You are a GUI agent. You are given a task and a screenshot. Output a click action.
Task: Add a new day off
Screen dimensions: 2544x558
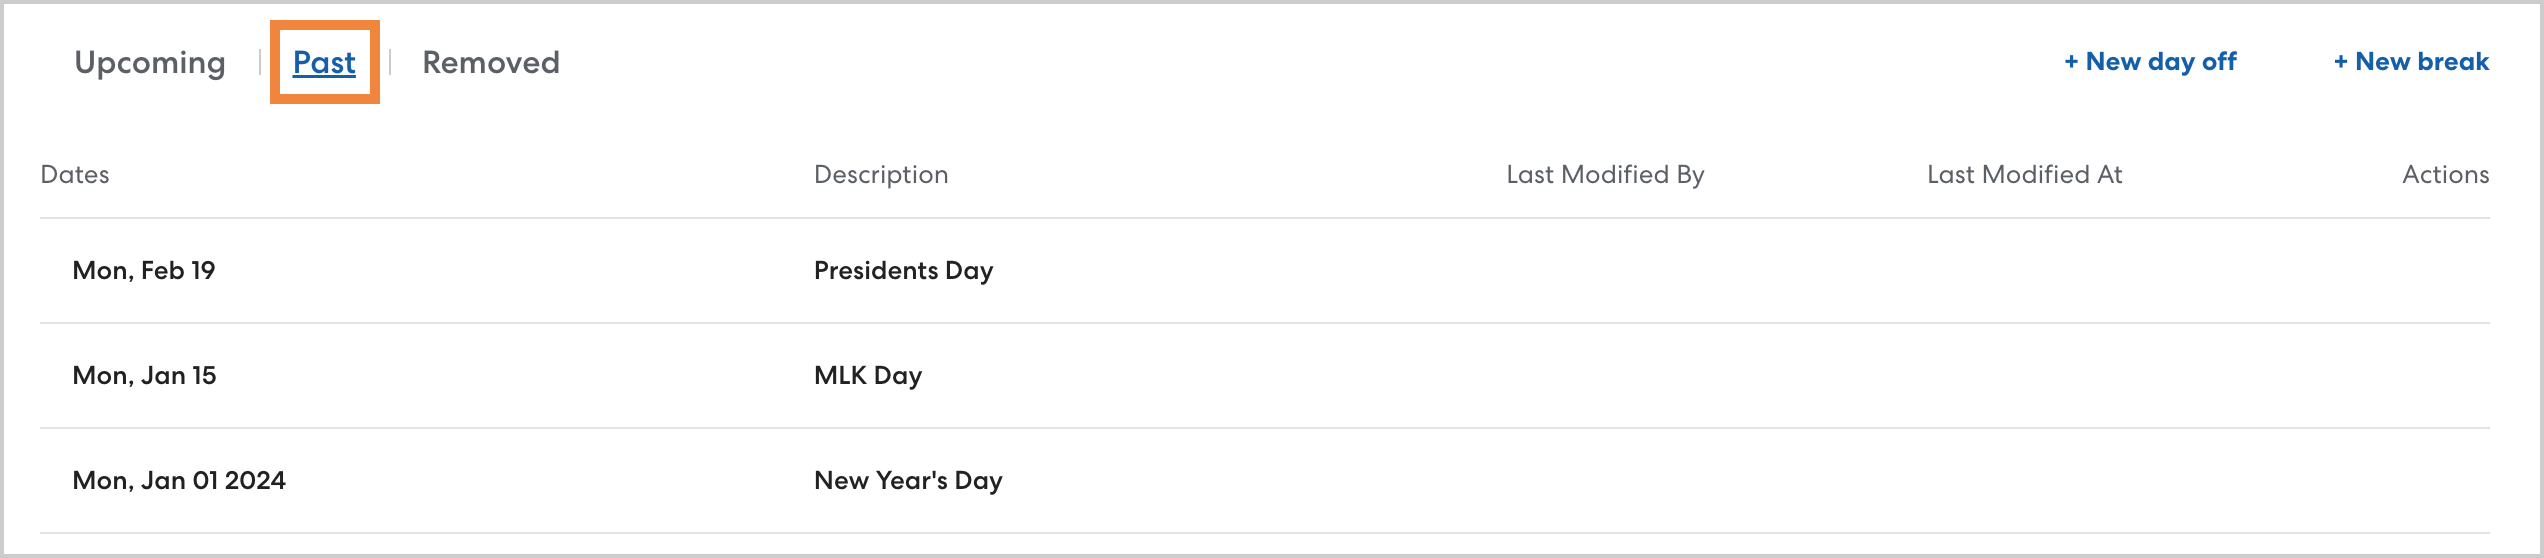(x=2150, y=62)
